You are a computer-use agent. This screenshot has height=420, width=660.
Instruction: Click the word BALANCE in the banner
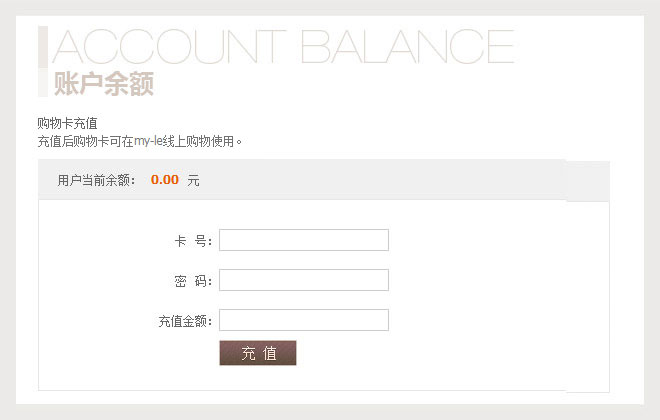coord(406,47)
